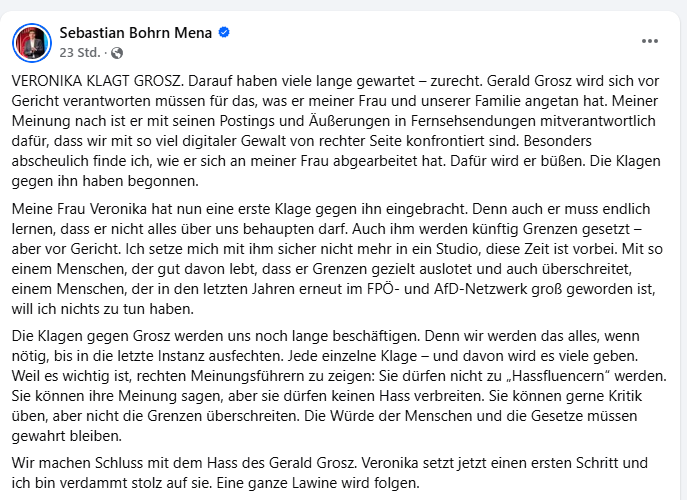Open the Sebastian Bohrn Mena profile name link
687x500 pixels.
click(x=135, y=32)
